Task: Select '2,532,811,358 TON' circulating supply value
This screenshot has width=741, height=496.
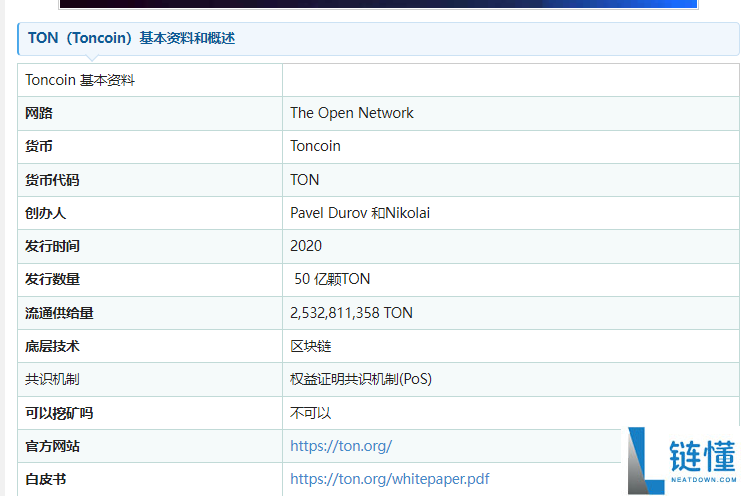Action: 351,313
